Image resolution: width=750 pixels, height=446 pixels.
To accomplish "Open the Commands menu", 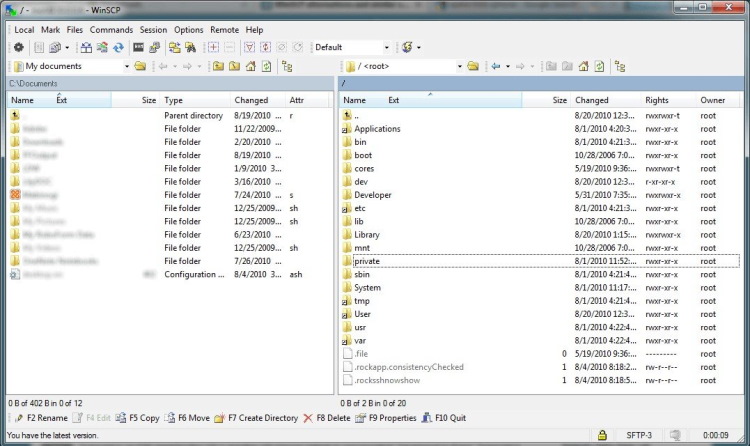I will 111,30.
